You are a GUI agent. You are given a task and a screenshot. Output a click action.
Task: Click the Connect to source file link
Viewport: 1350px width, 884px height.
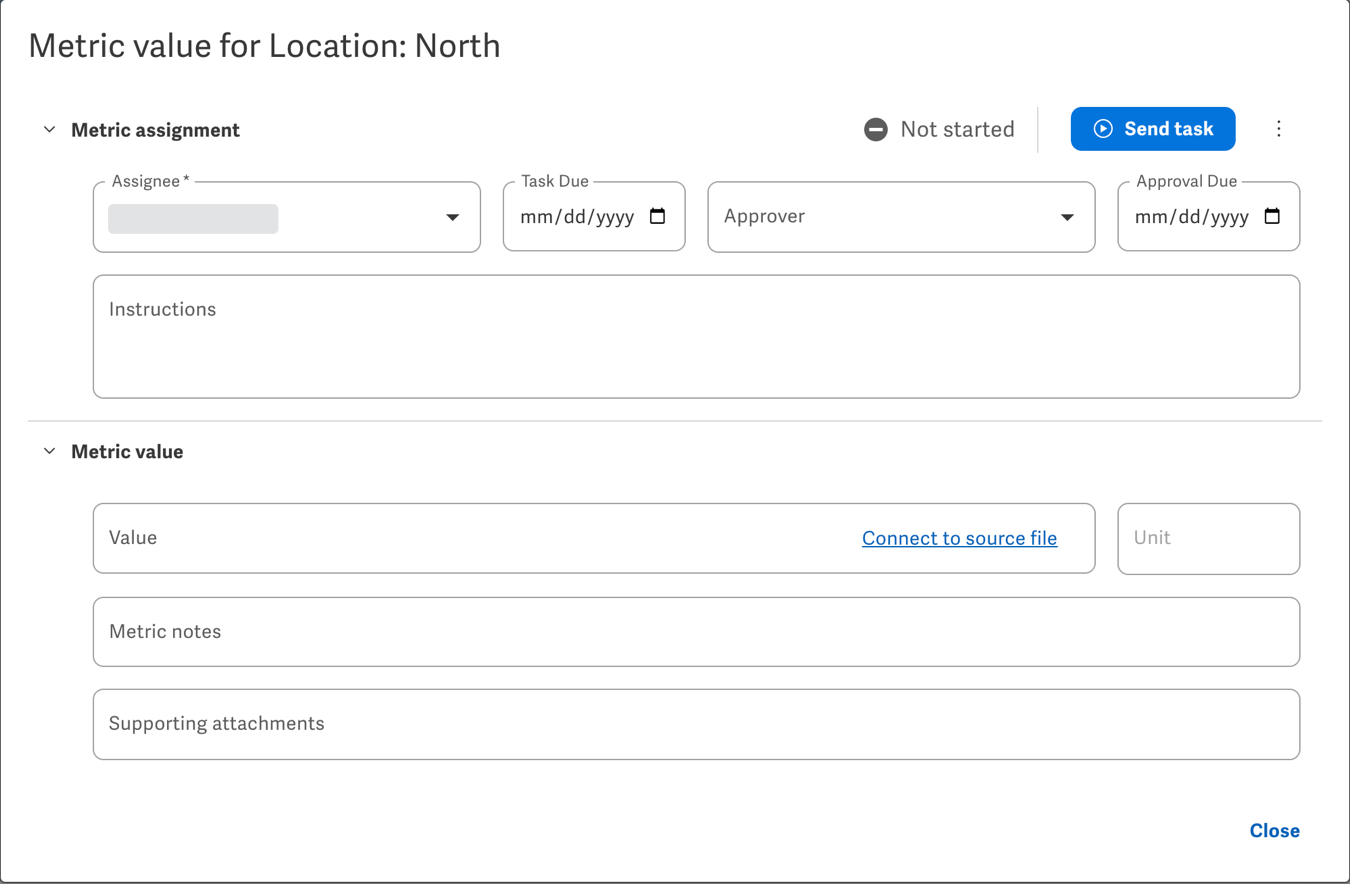tap(960, 538)
